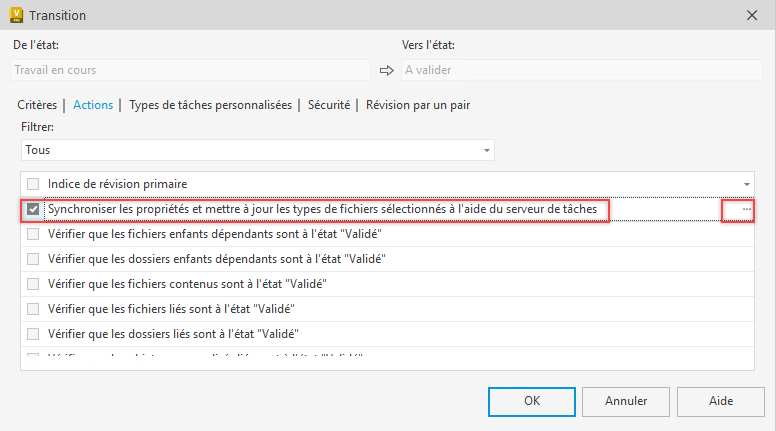
Task: Uncheck Synchroniser les propriétés action checkbox
Action: pos(34,210)
